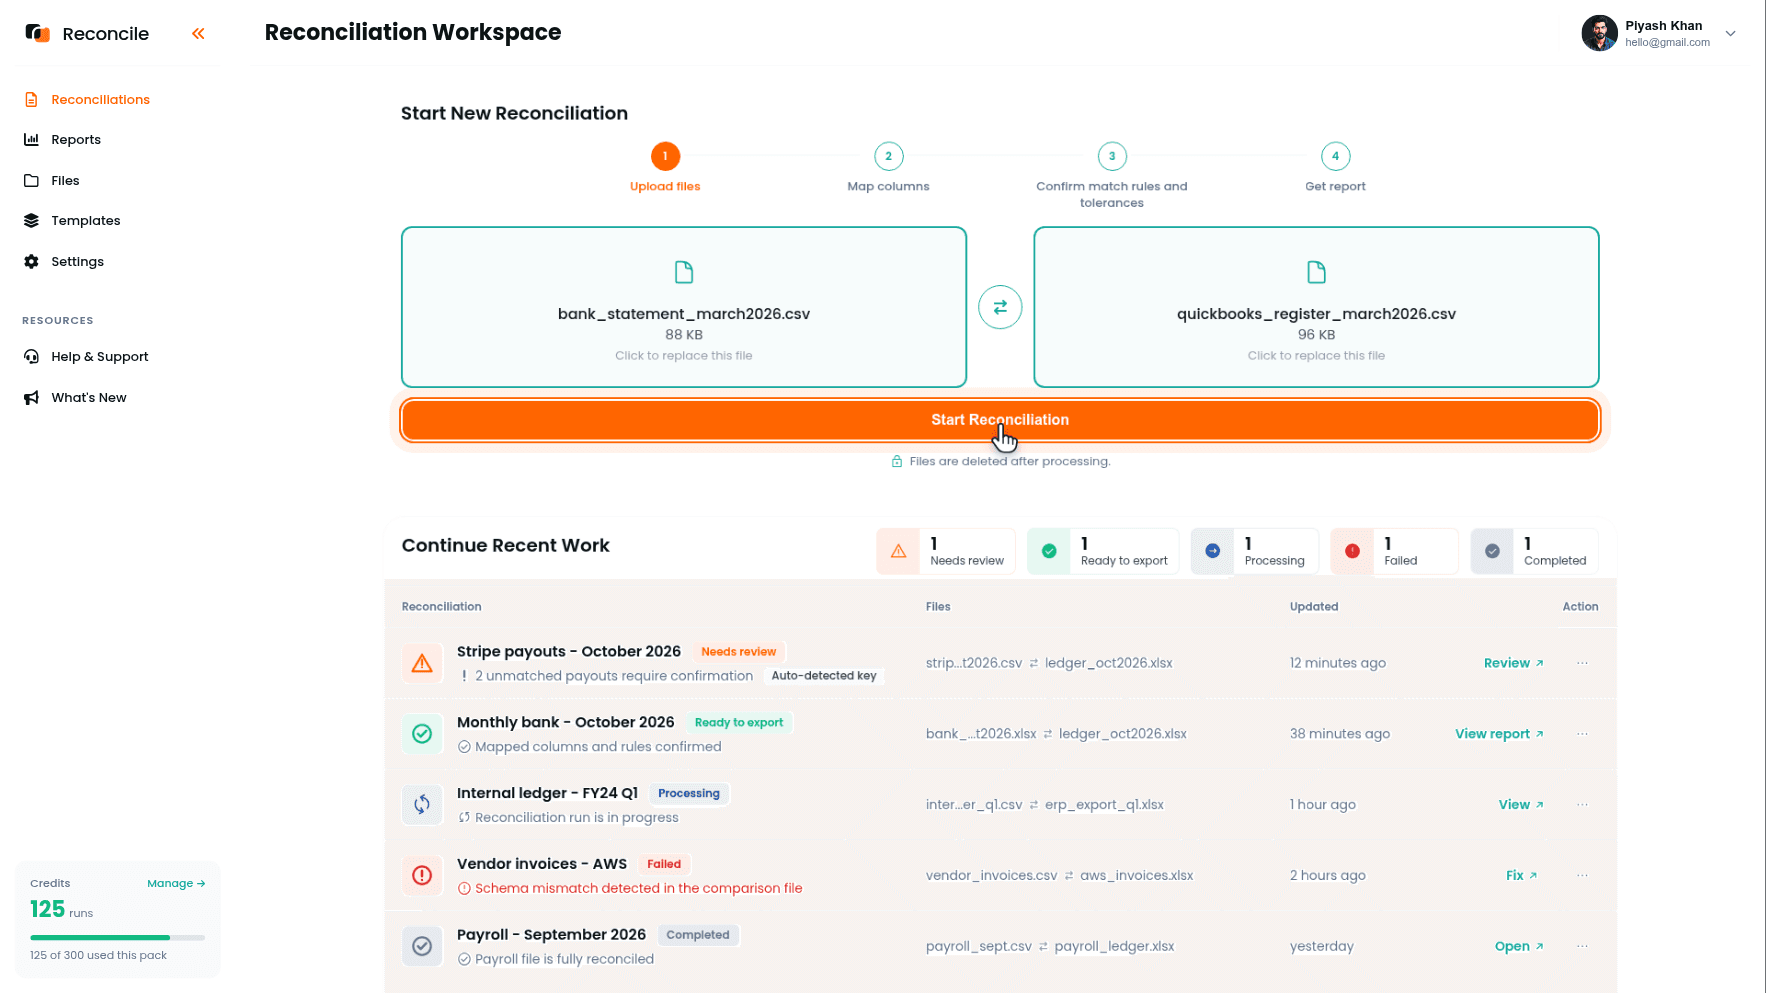1766x993 pixels.
Task: Click the Ready to export badge
Action: (739, 722)
